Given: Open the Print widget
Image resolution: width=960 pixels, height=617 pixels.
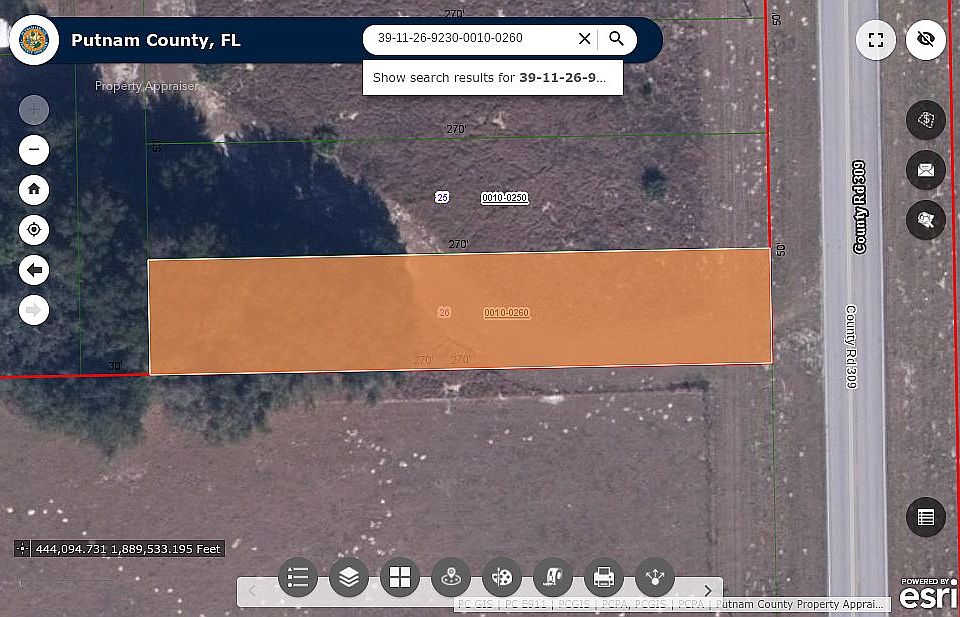Looking at the screenshot, I should [x=604, y=577].
